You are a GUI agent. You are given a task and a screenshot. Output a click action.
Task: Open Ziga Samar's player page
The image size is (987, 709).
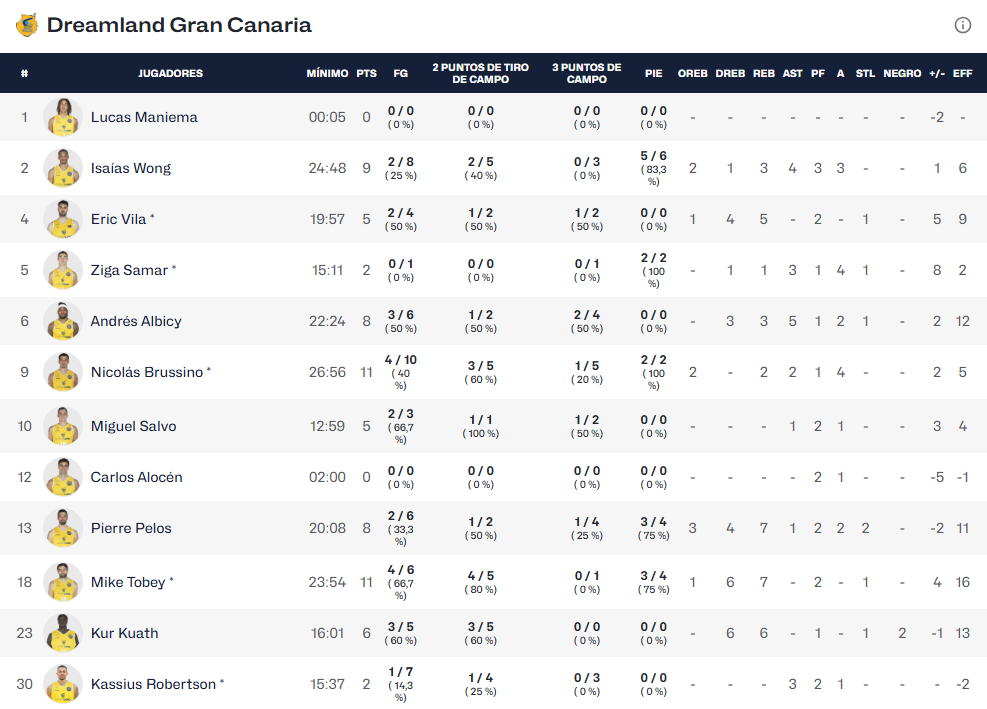(x=129, y=270)
